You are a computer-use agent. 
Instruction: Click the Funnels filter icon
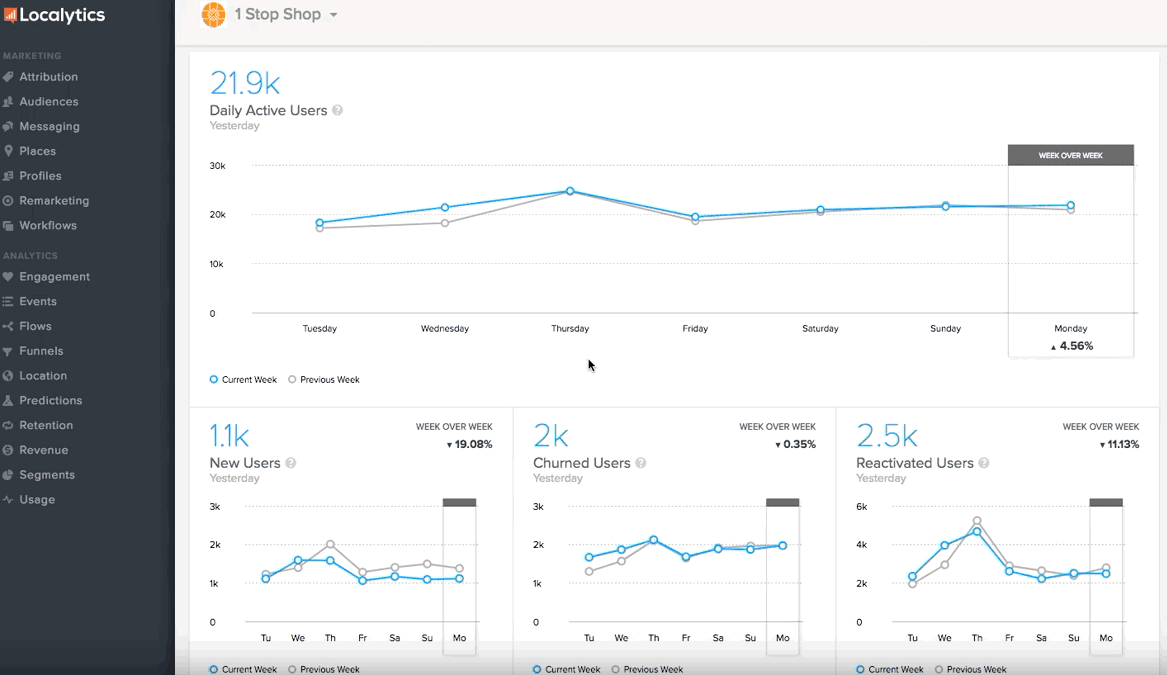[8, 351]
